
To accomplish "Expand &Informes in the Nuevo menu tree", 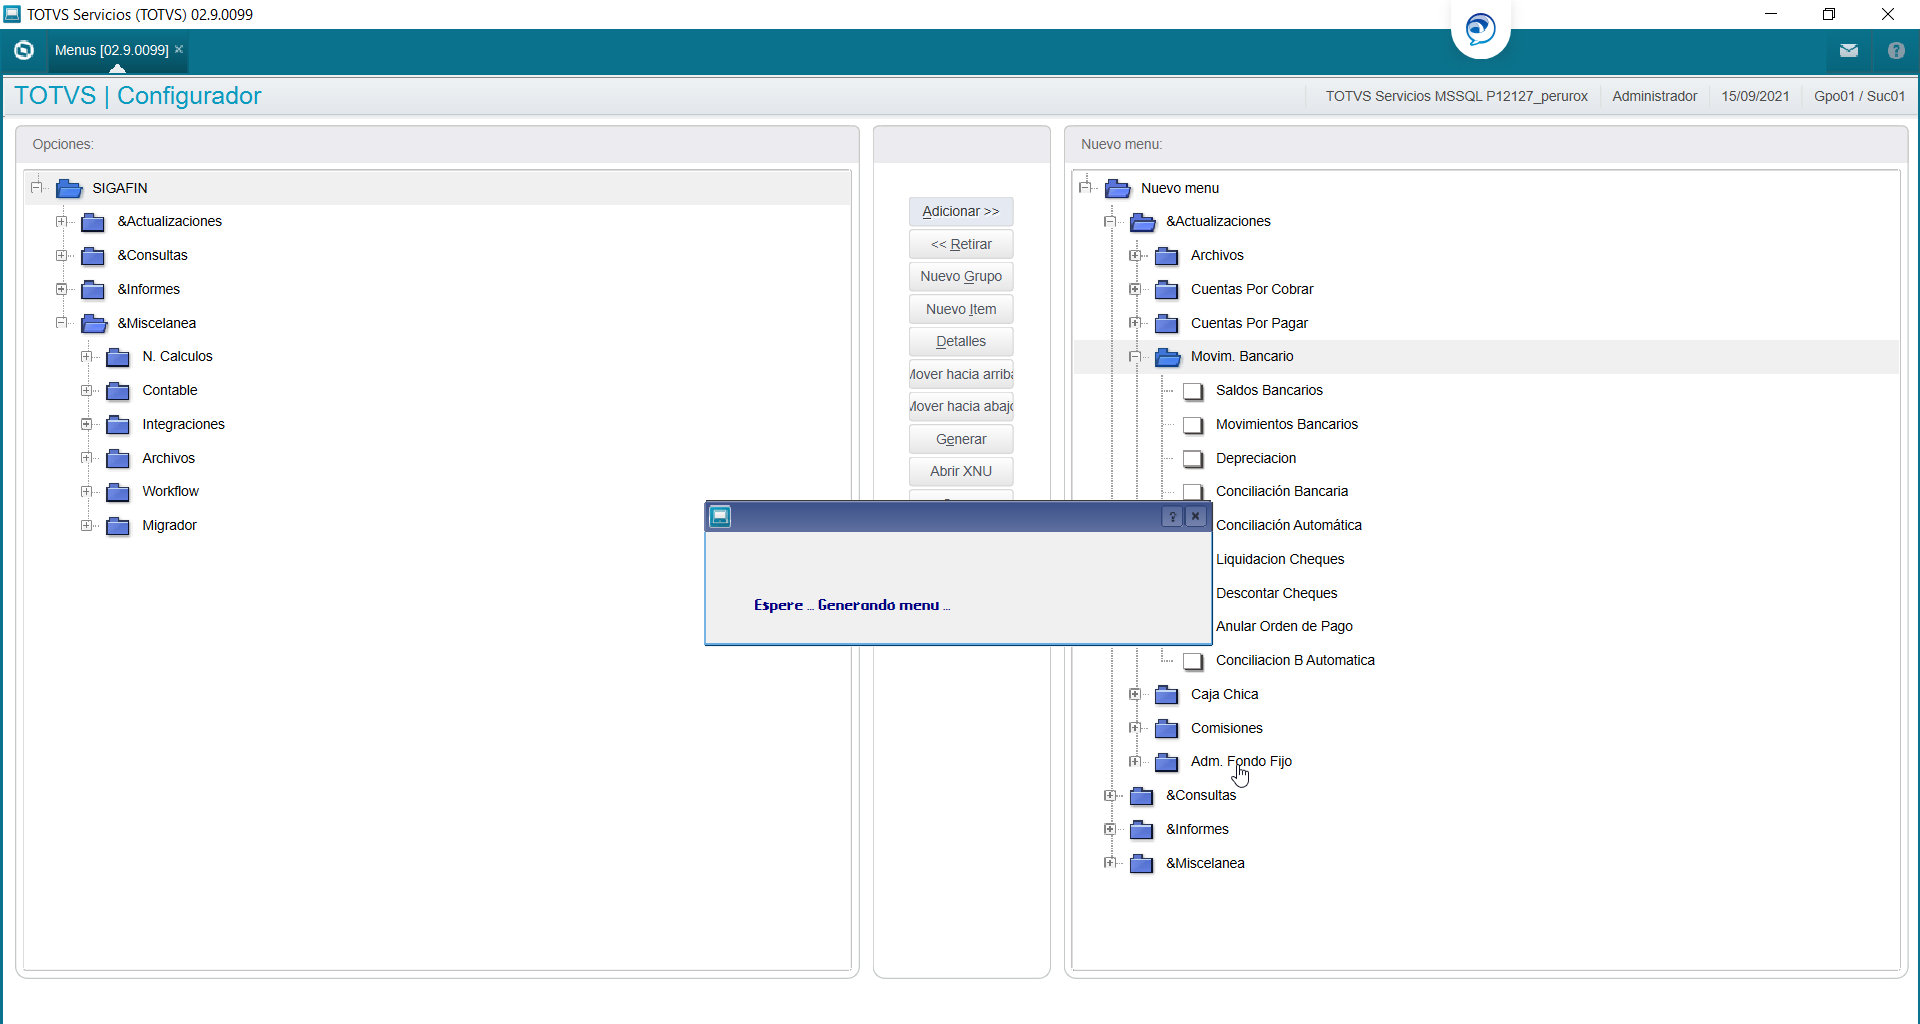I will coord(1110,829).
